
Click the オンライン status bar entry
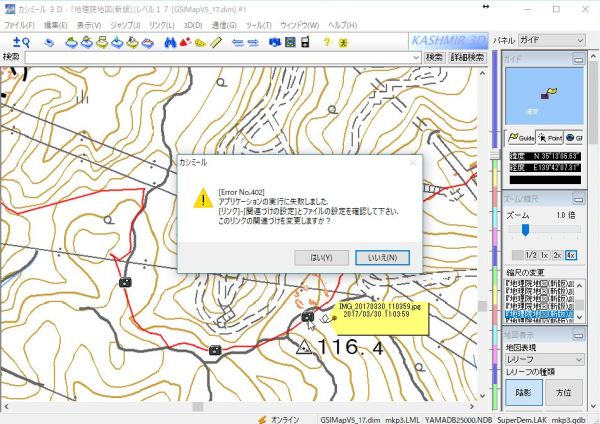pyautogui.click(x=279, y=419)
